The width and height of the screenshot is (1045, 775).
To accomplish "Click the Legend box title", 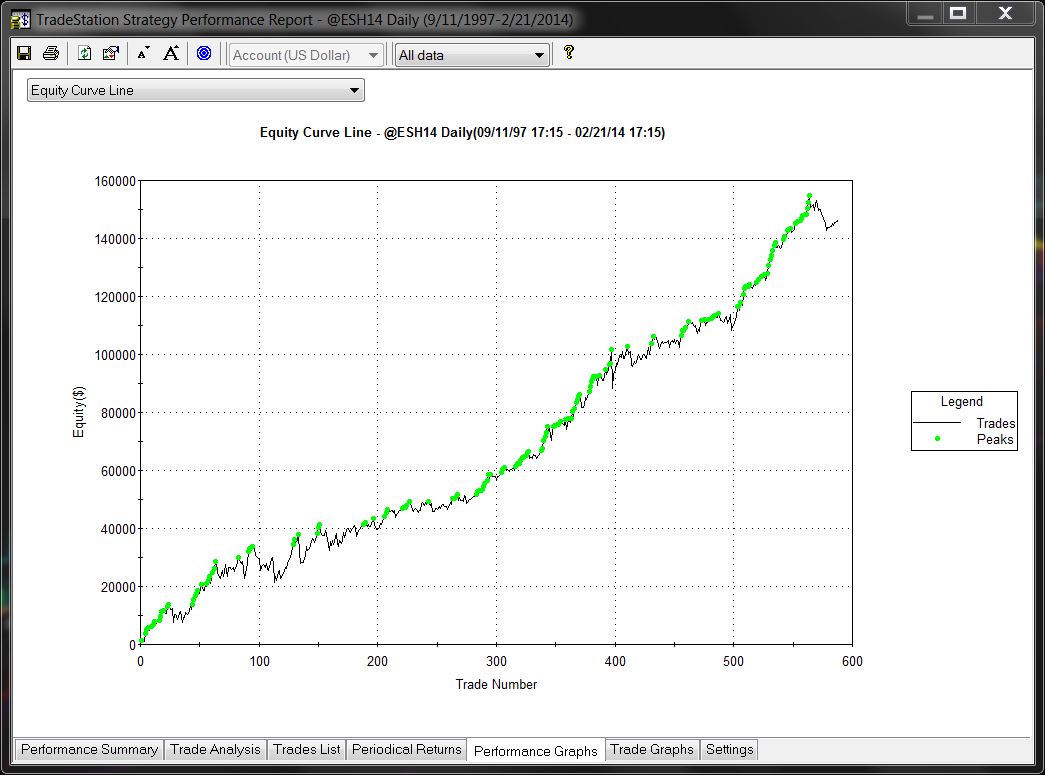I will [962, 402].
